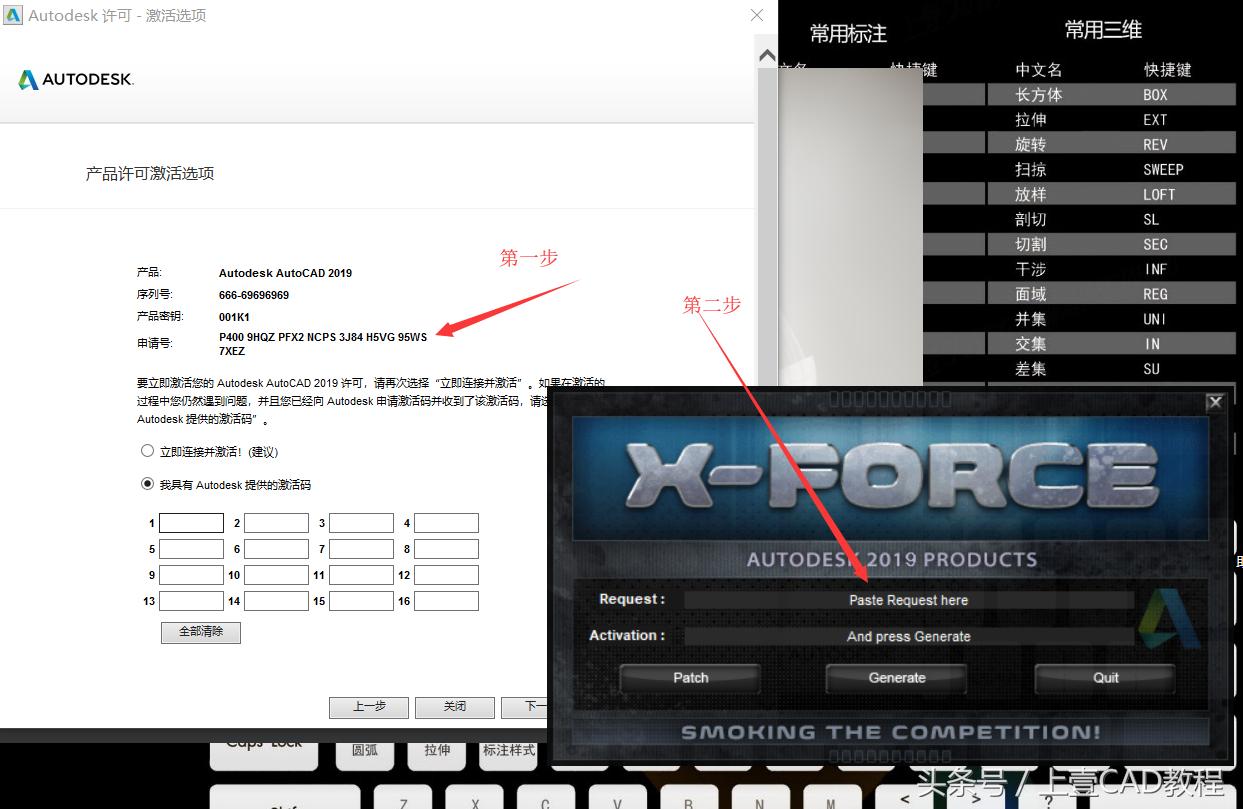Click activation code input field 10
1243x809 pixels.
click(277, 575)
